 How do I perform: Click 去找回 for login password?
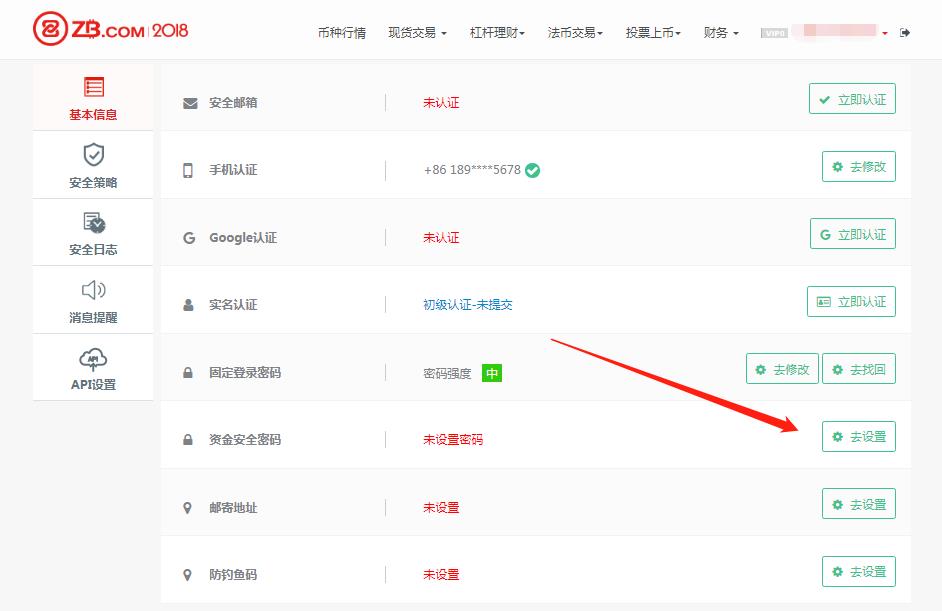coord(858,369)
